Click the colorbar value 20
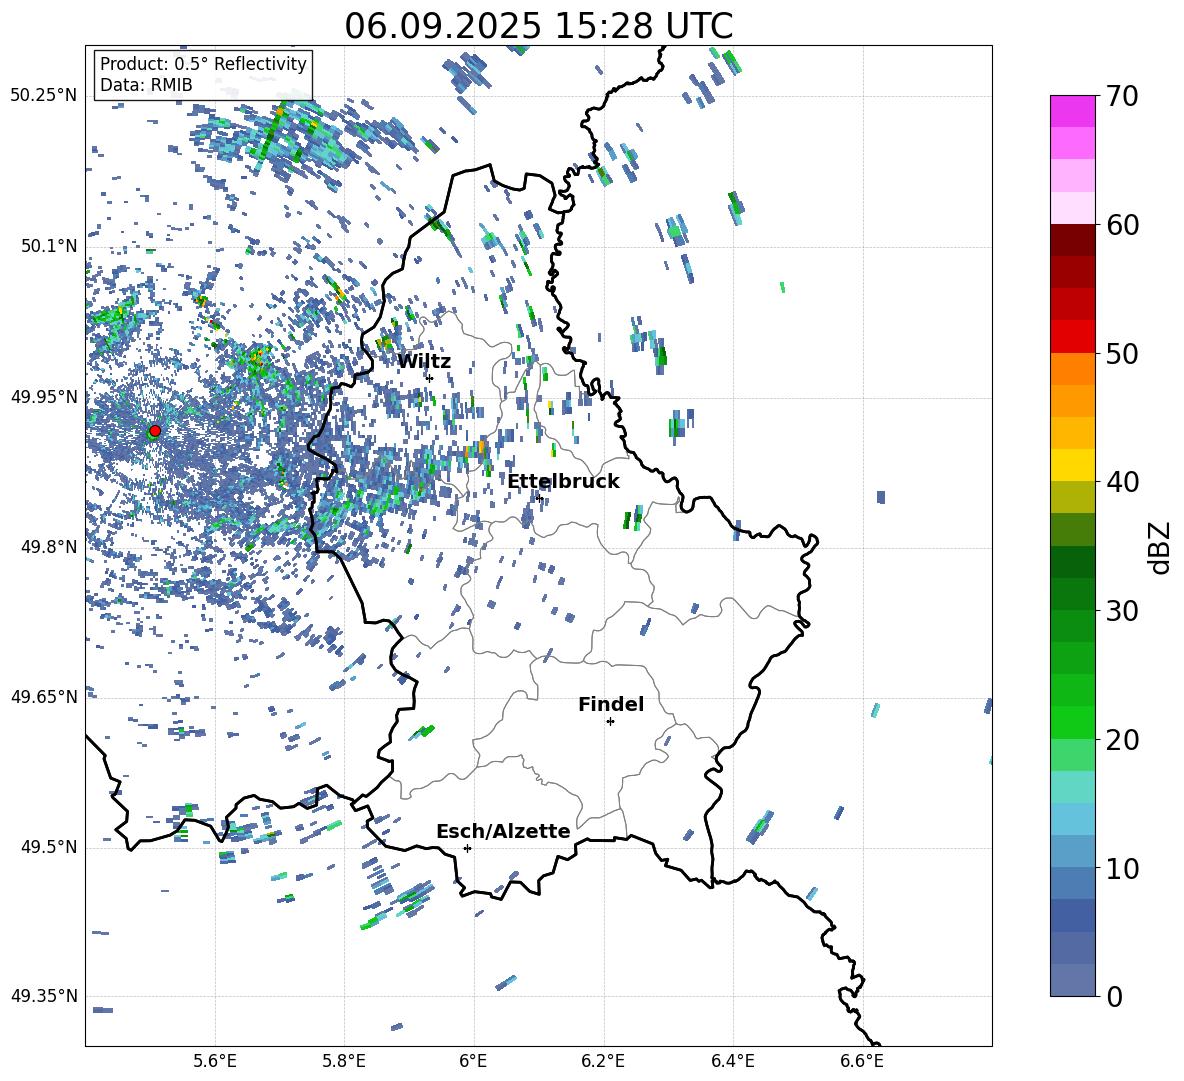The height and width of the screenshot is (1081, 1184). (x=1122, y=739)
